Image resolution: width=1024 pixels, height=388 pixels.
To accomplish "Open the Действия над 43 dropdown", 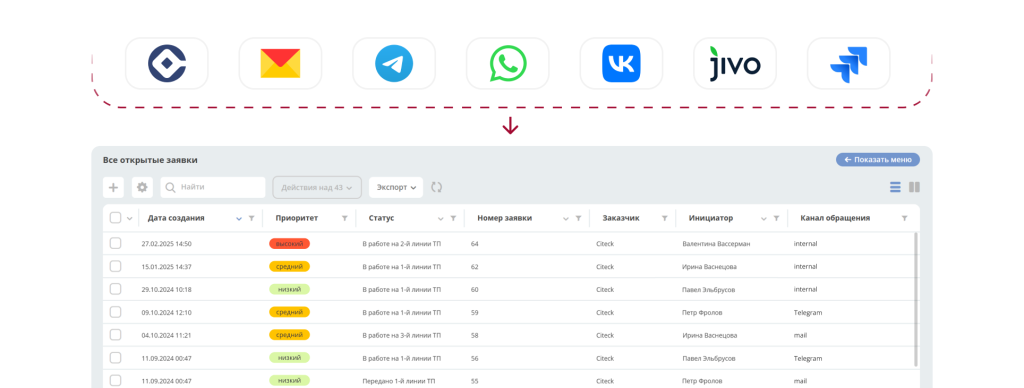I will click(x=317, y=187).
